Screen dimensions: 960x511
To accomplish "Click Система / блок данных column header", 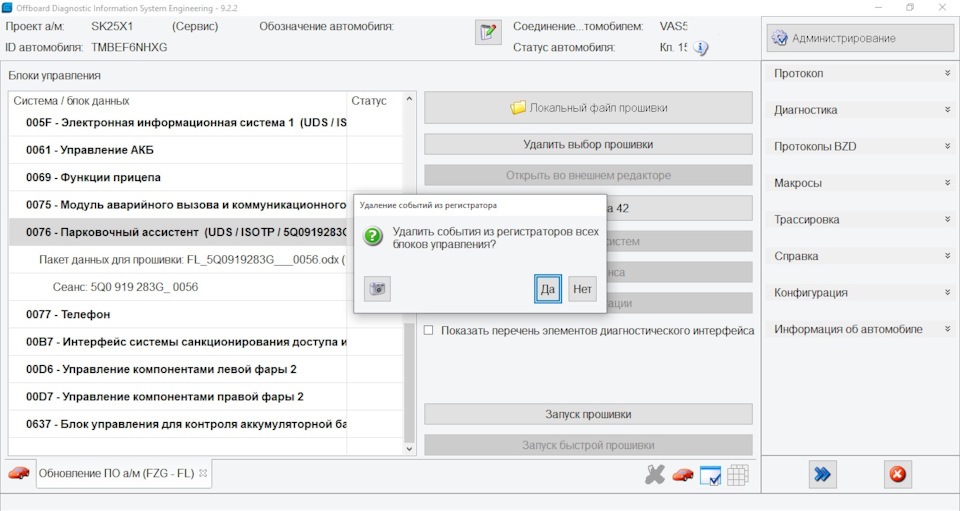I will click(x=178, y=100).
